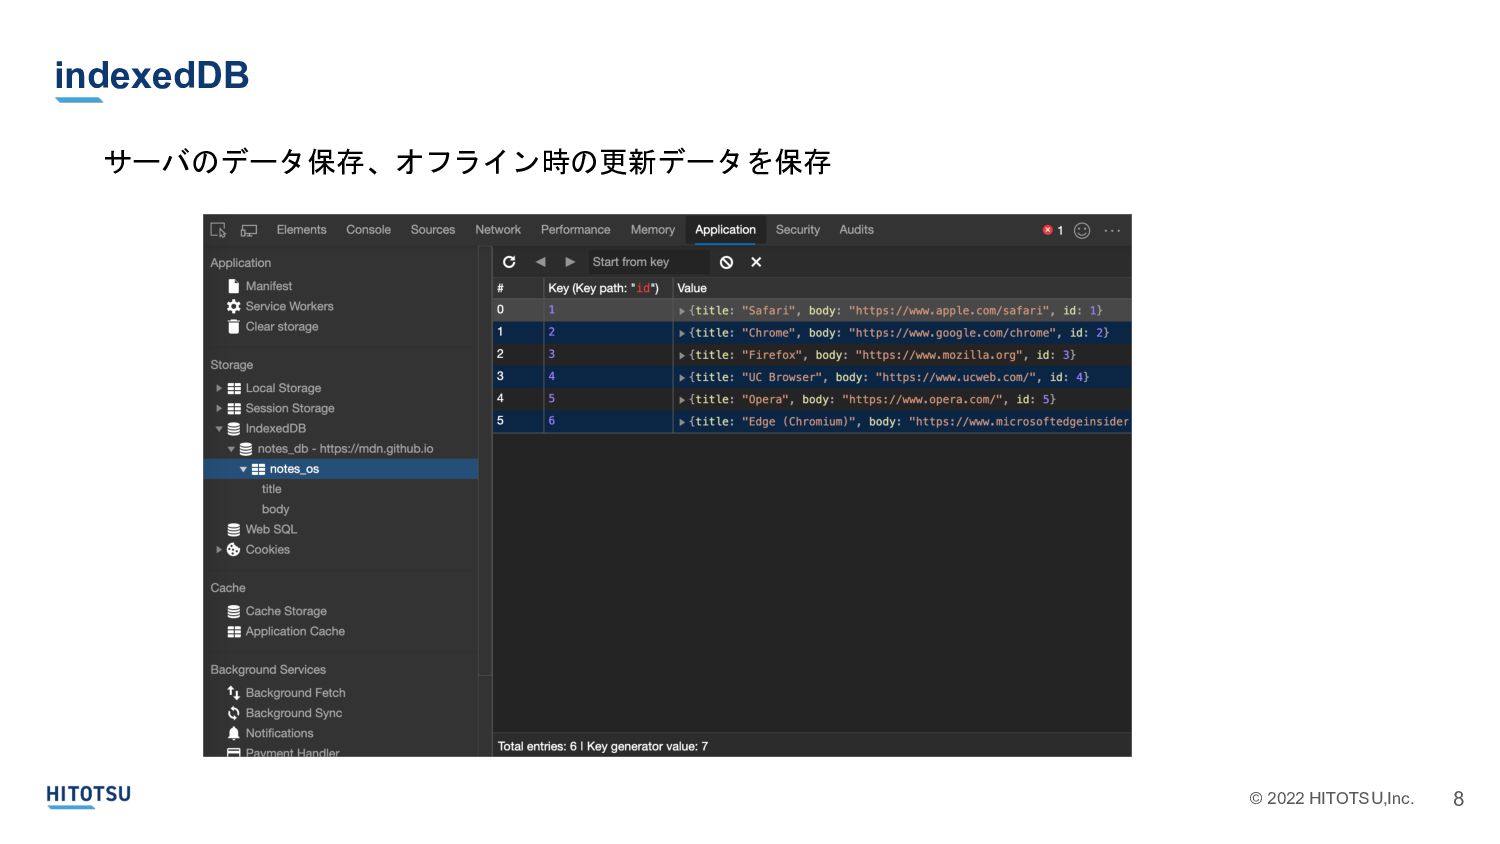Viewport: 1500px width, 844px height.
Task: Open the Security tab
Action: coord(797,230)
